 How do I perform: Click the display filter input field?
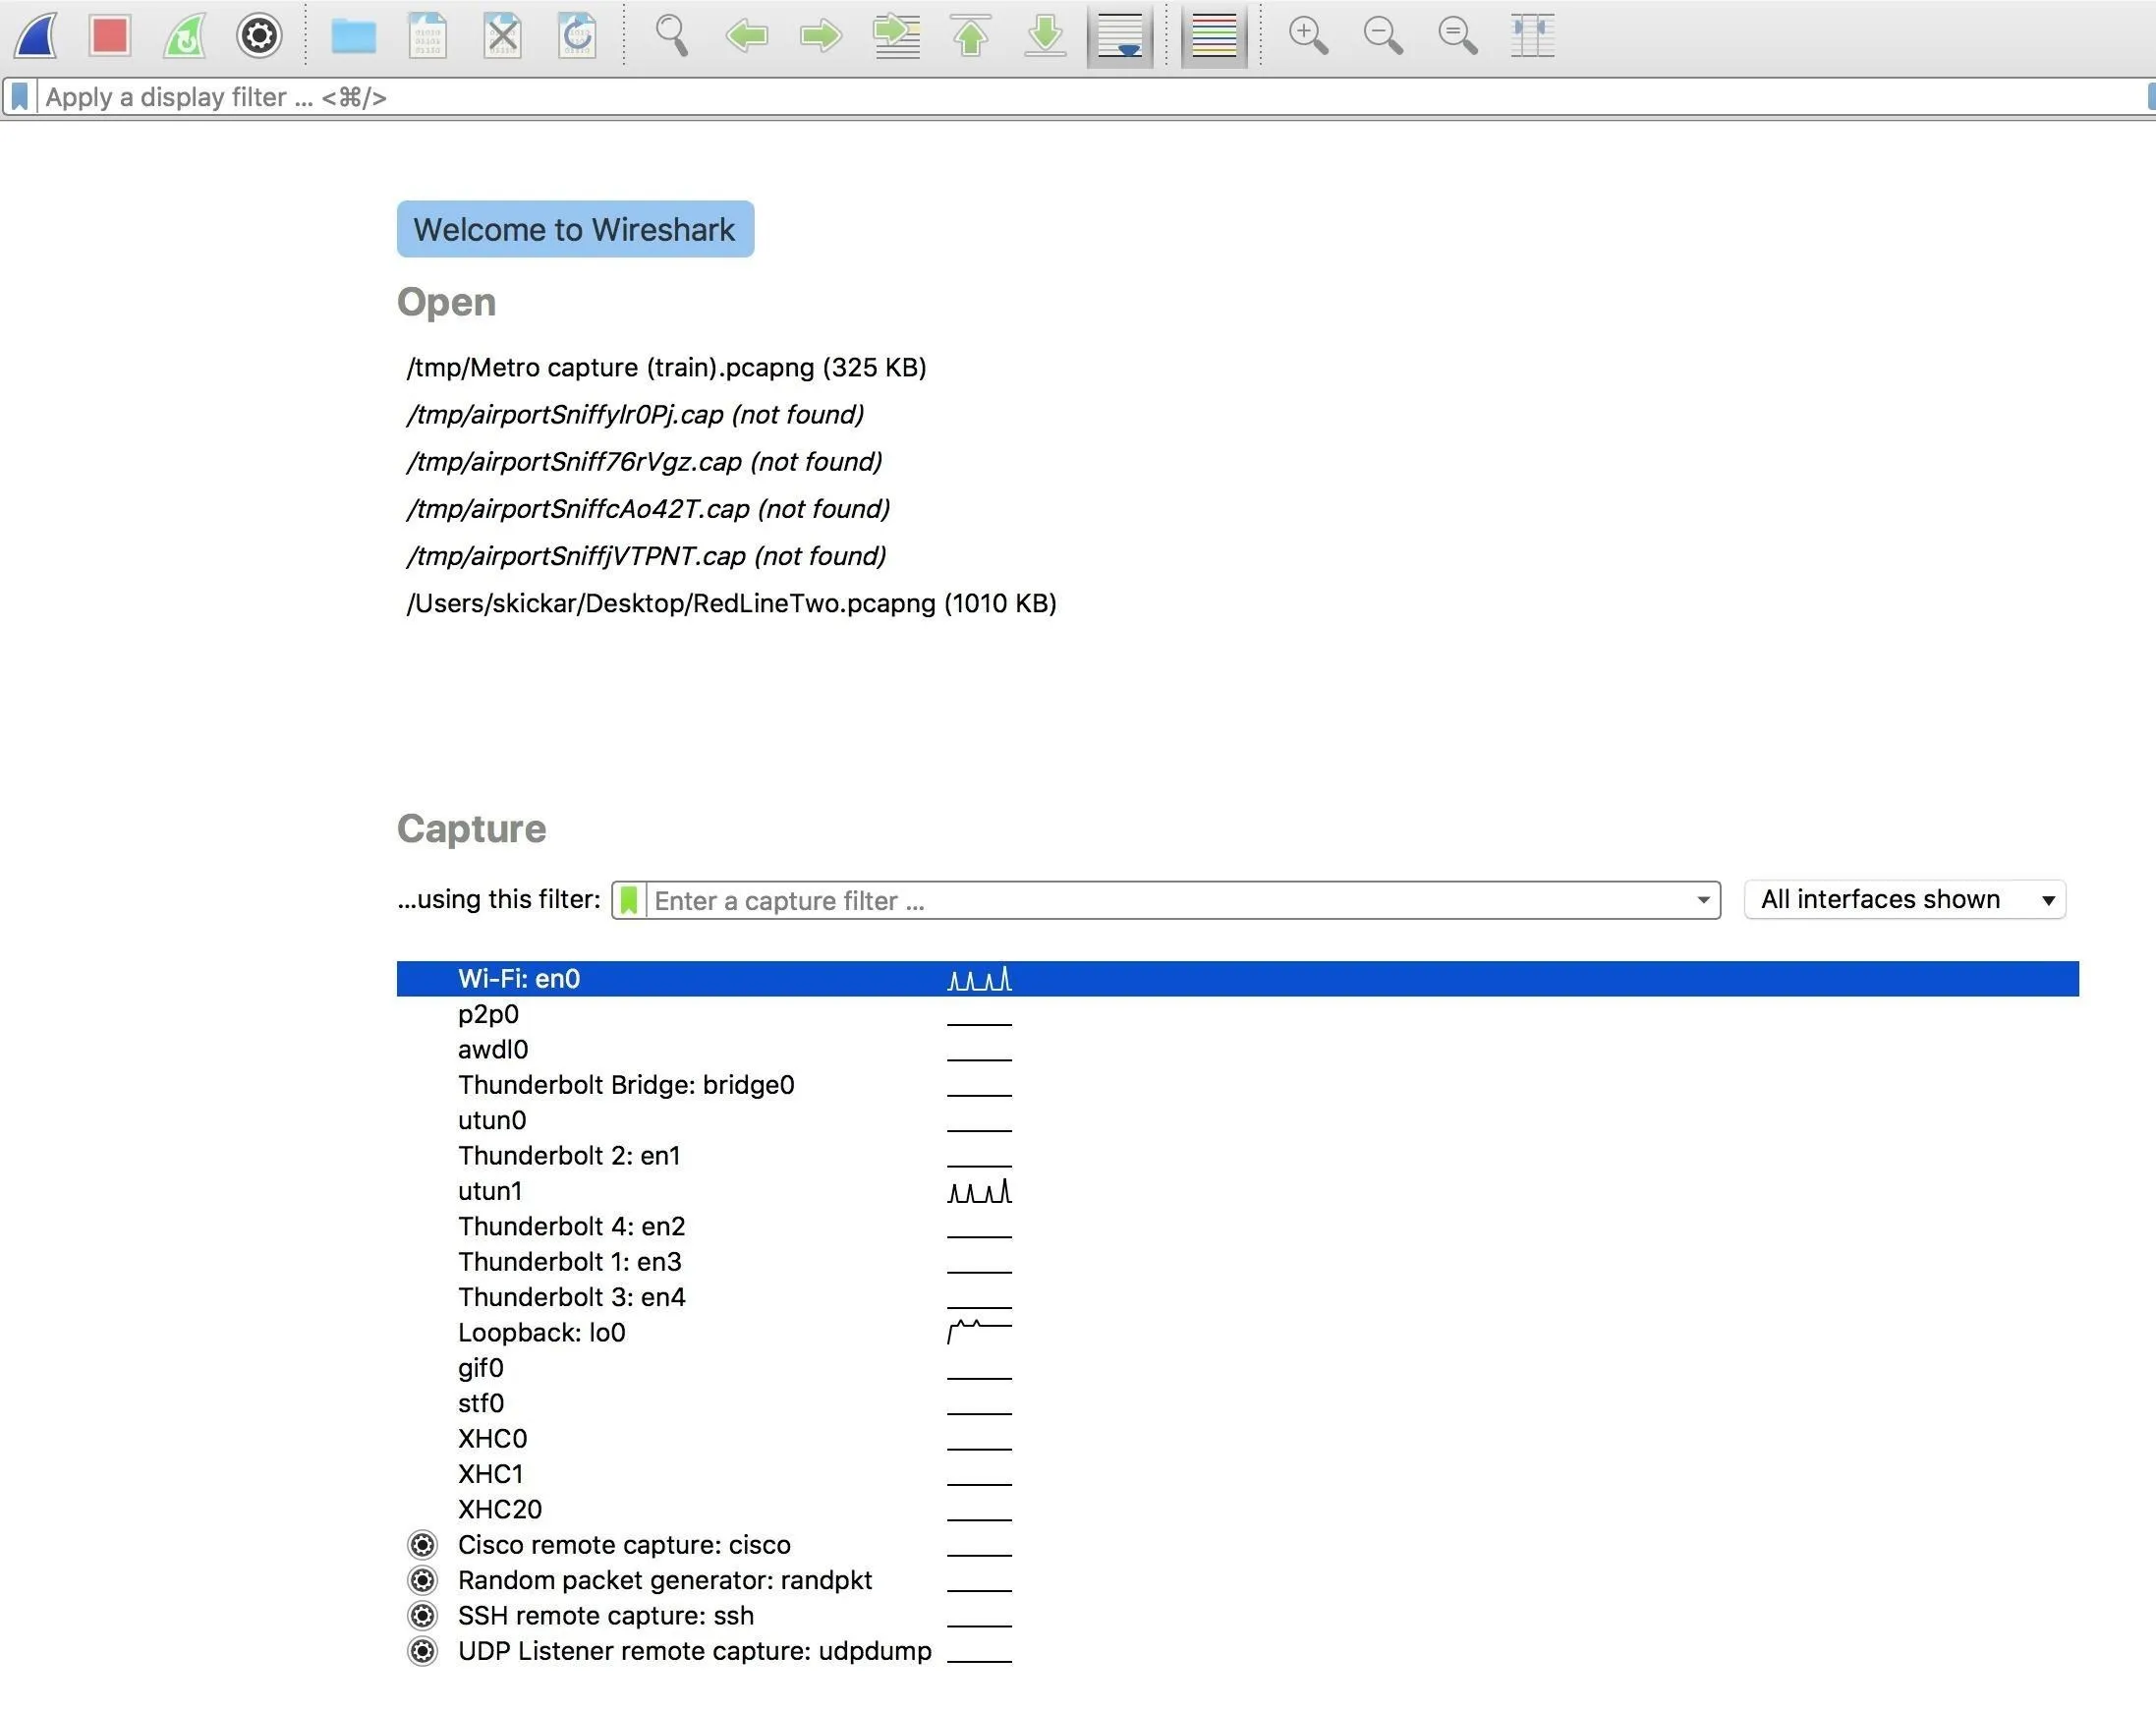pyautogui.click(x=1090, y=97)
